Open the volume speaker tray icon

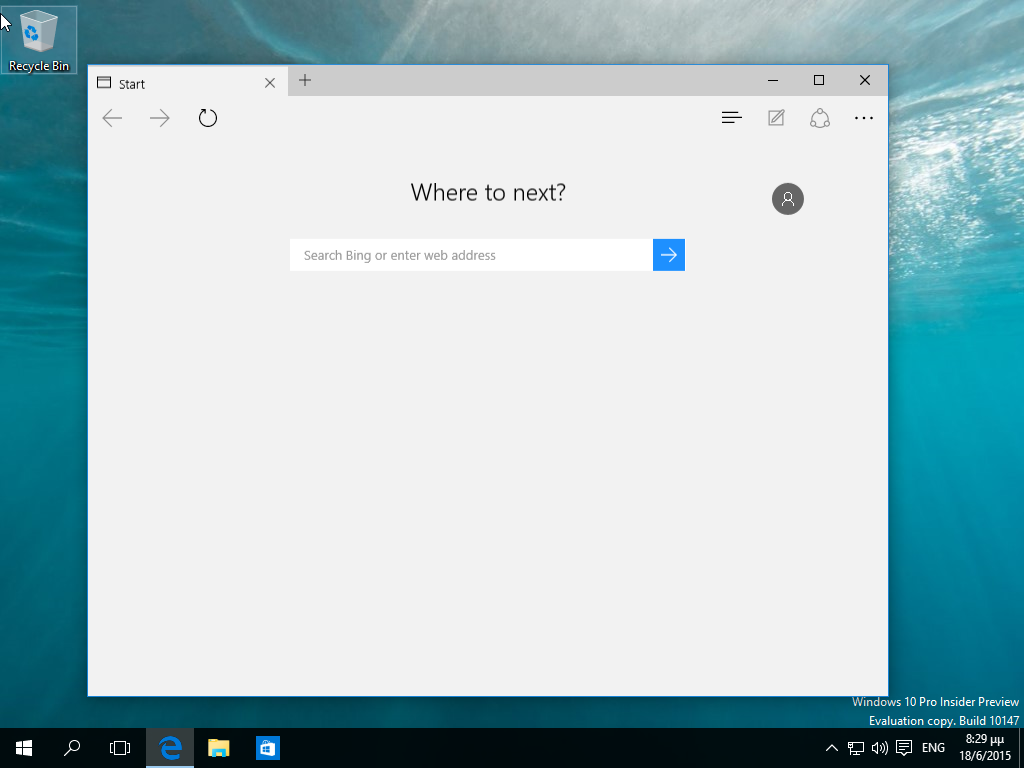pos(880,748)
